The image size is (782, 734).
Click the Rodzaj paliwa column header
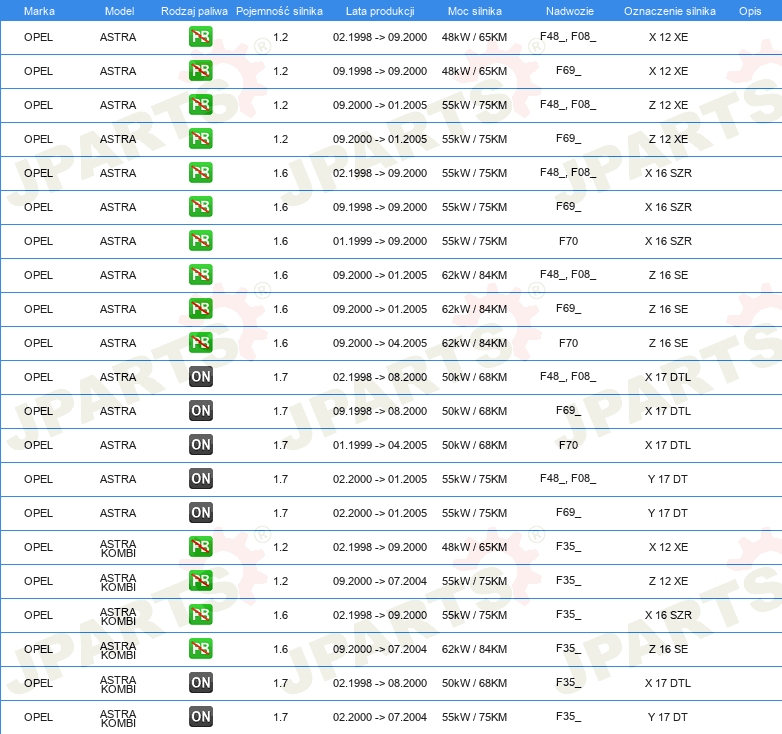coord(194,11)
